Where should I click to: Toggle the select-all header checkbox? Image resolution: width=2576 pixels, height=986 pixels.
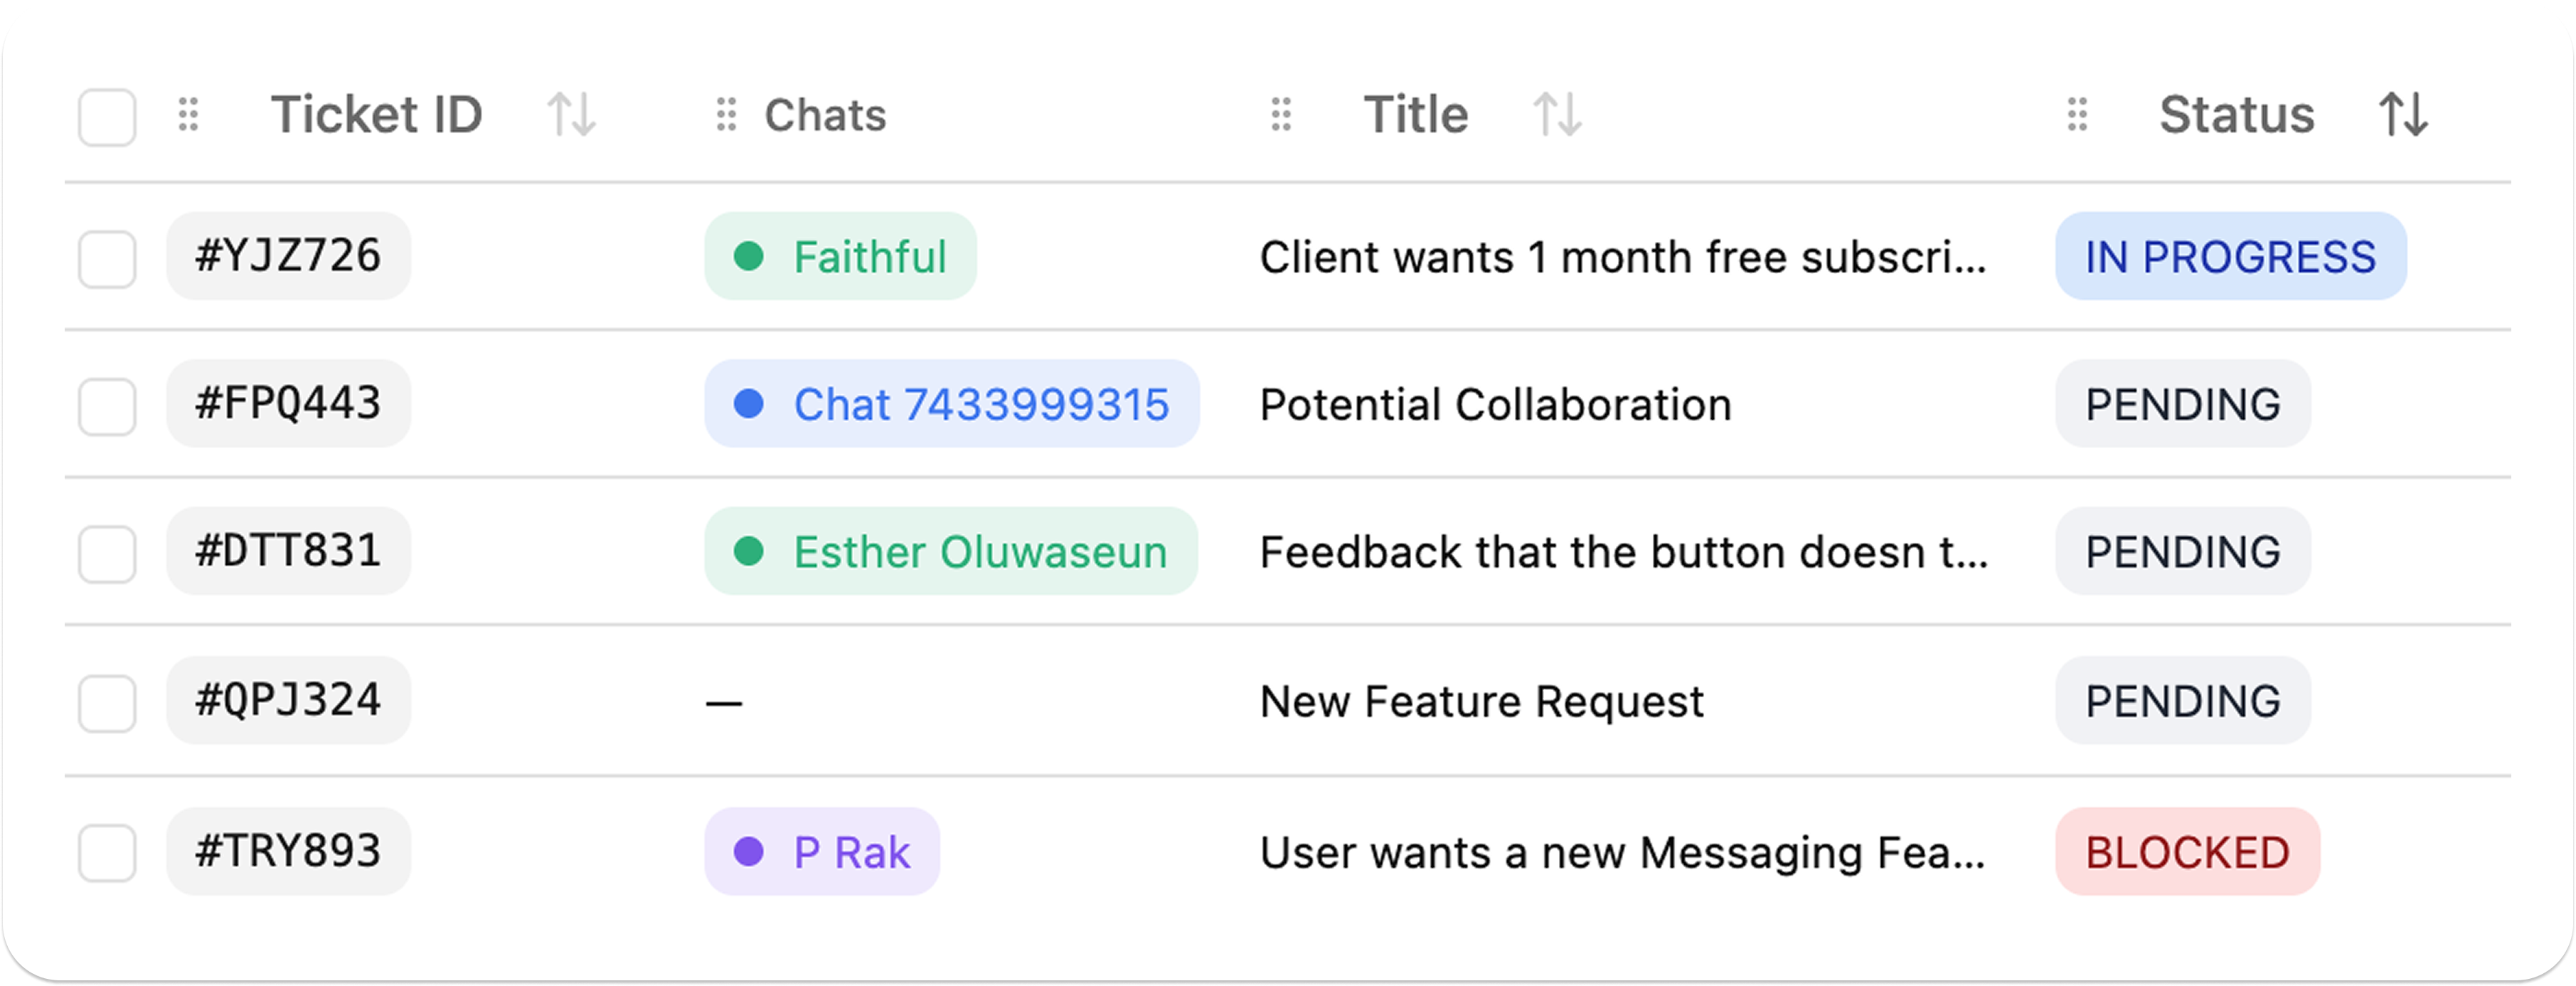[x=107, y=117]
